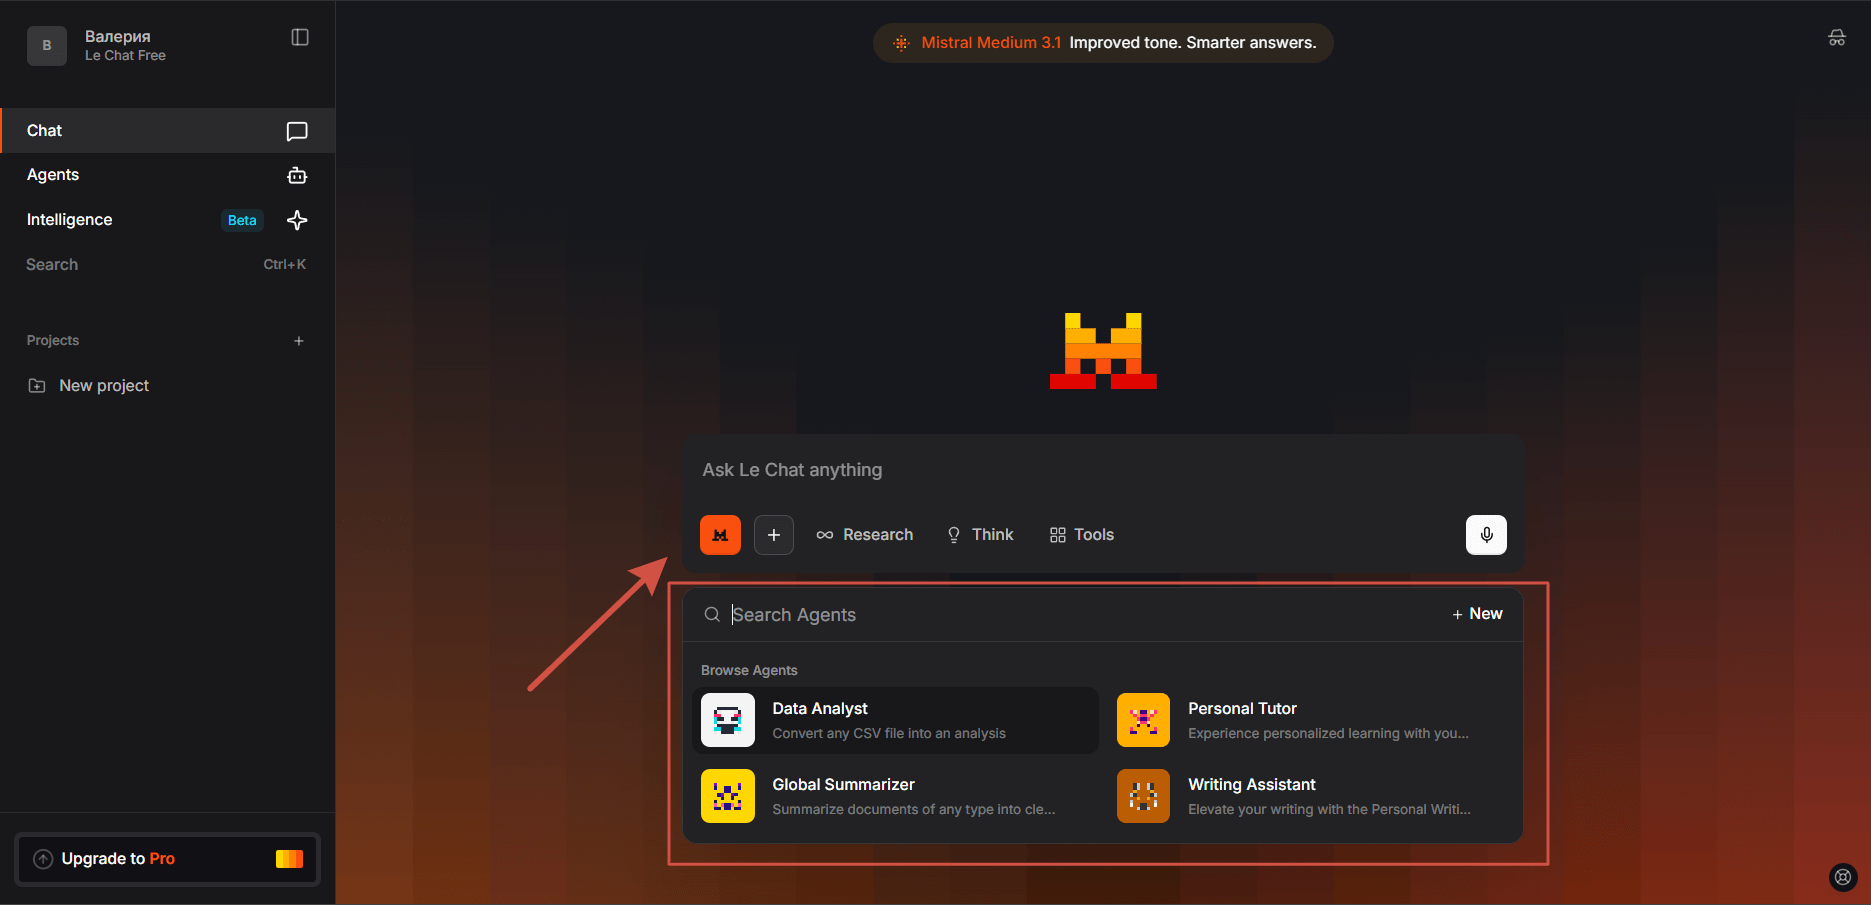
Task: Click 'Summarize documents of any type' text
Action: [x=914, y=809]
